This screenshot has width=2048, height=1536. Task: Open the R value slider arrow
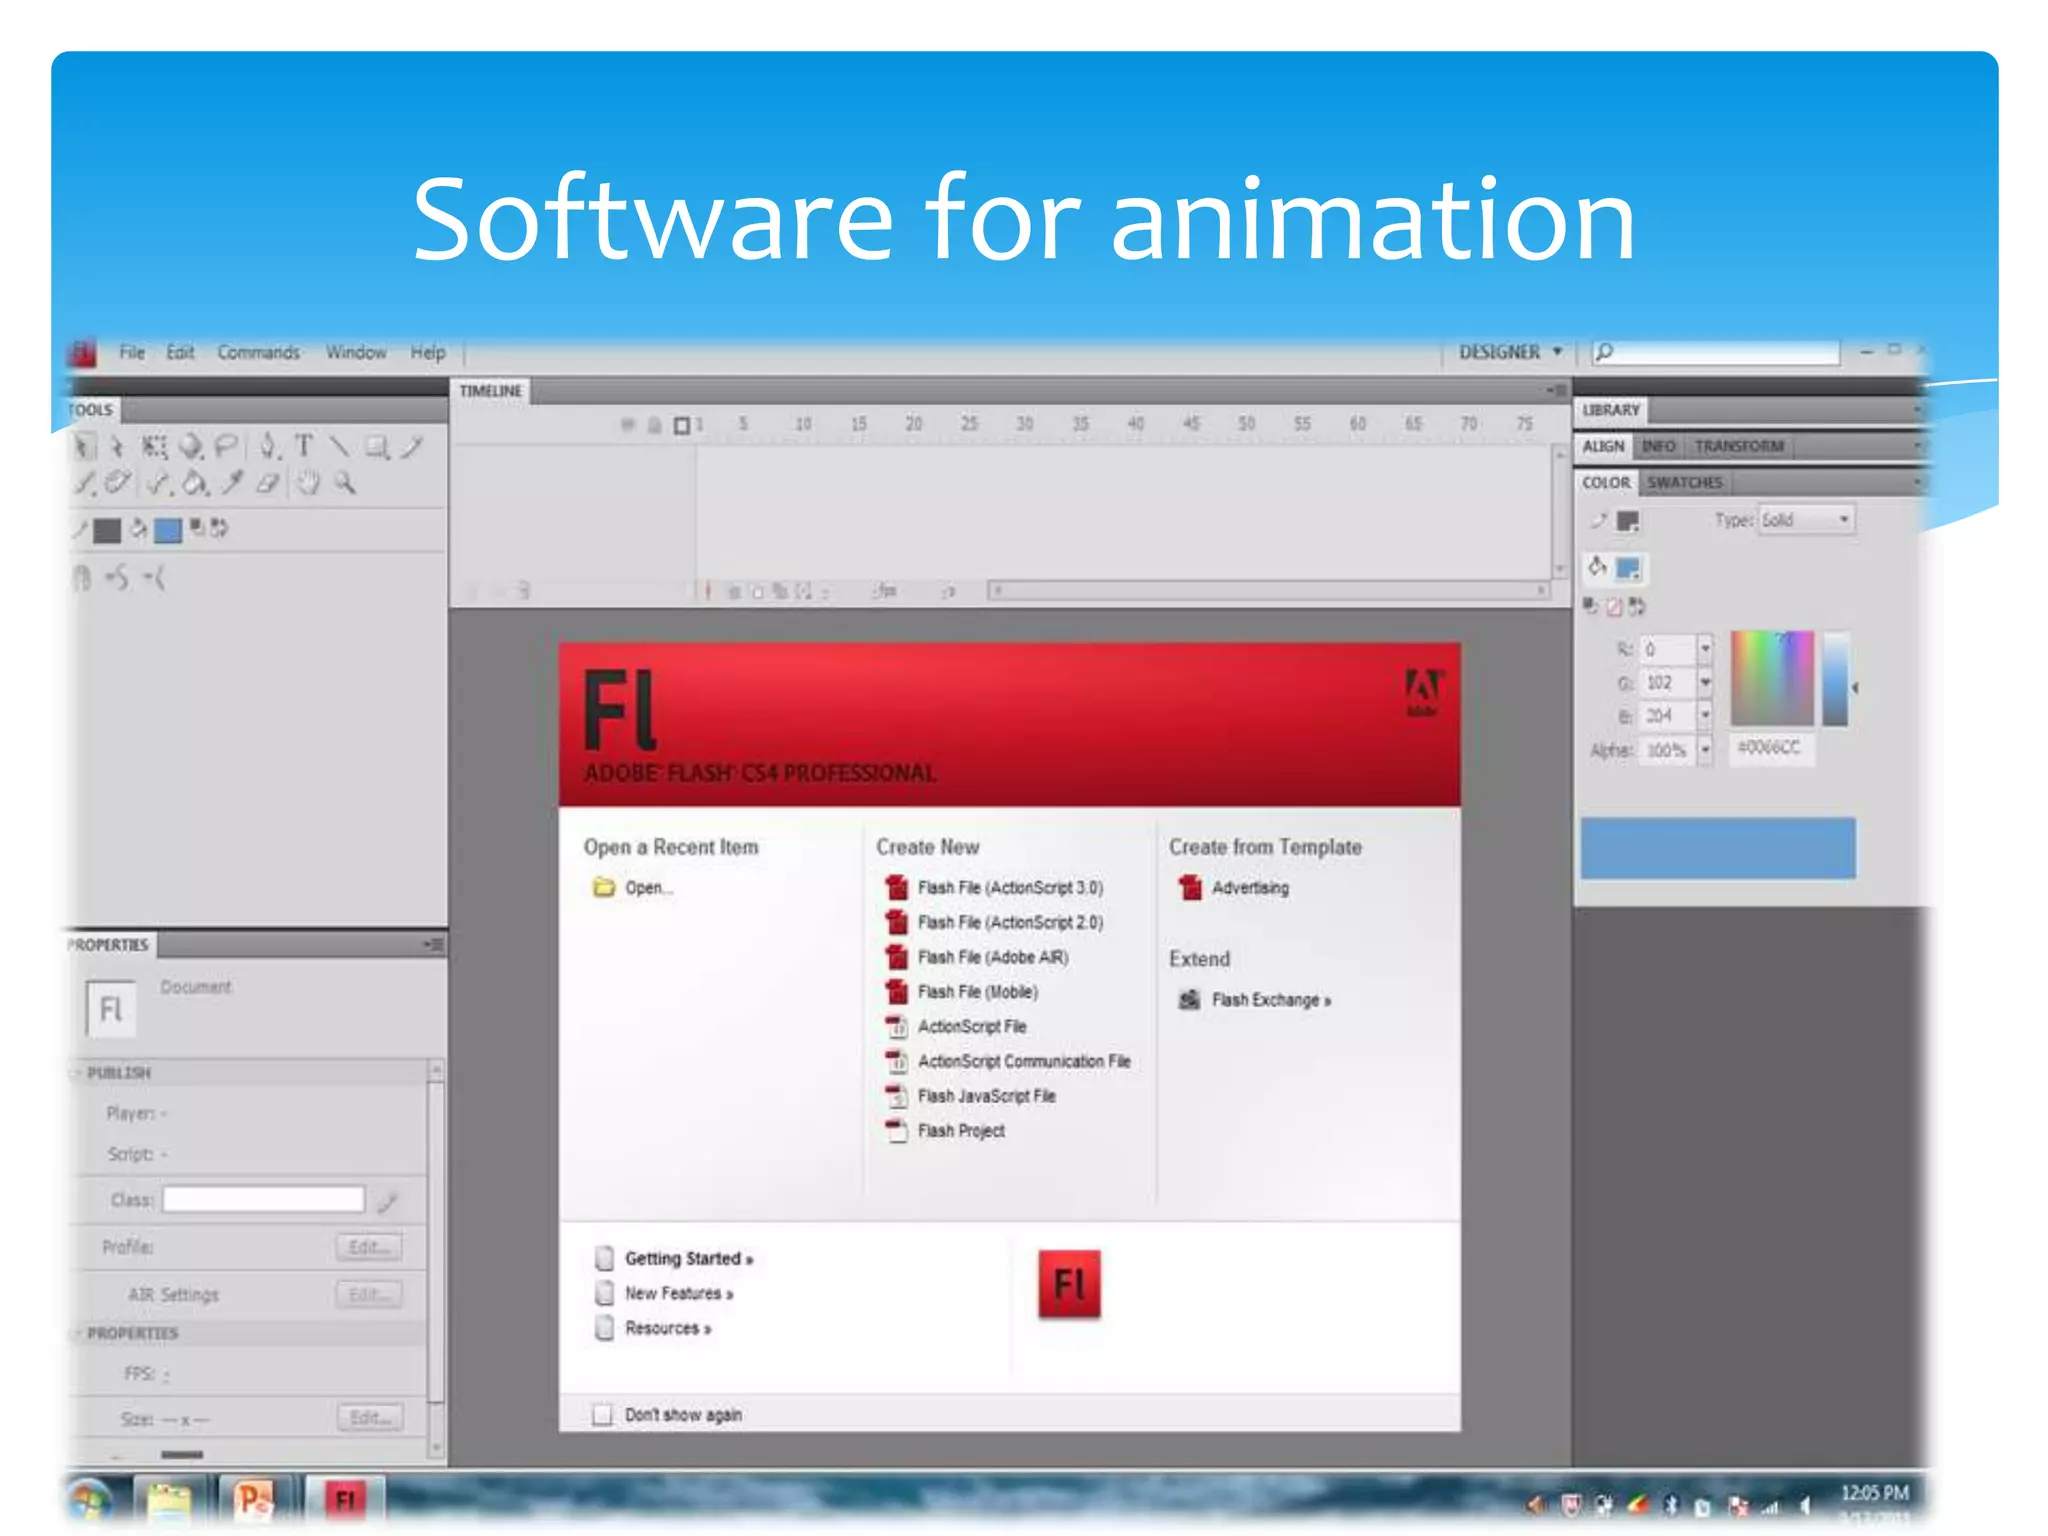click(x=1705, y=649)
